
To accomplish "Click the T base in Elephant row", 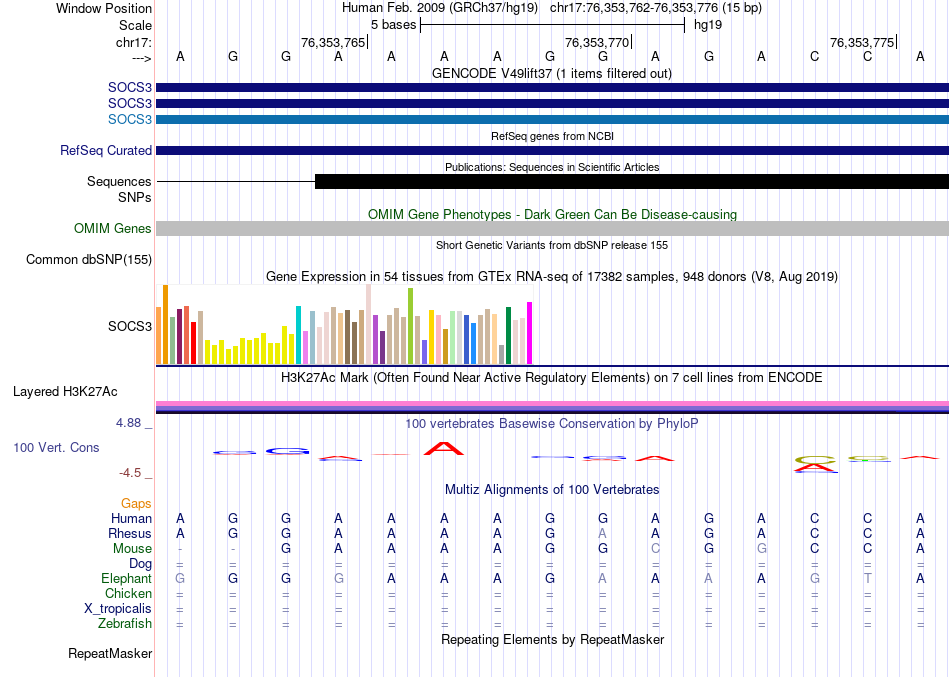I will click(868, 579).
